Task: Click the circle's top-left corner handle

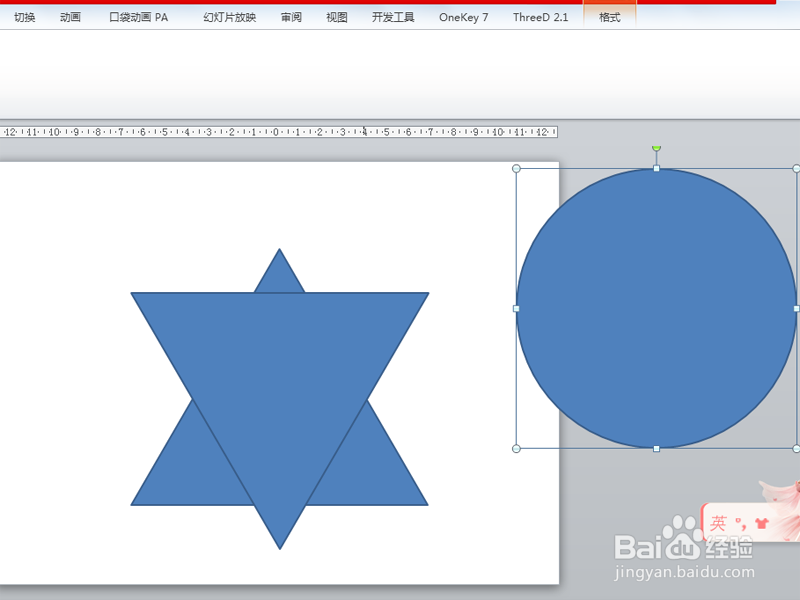Action: tap(516, 168)
